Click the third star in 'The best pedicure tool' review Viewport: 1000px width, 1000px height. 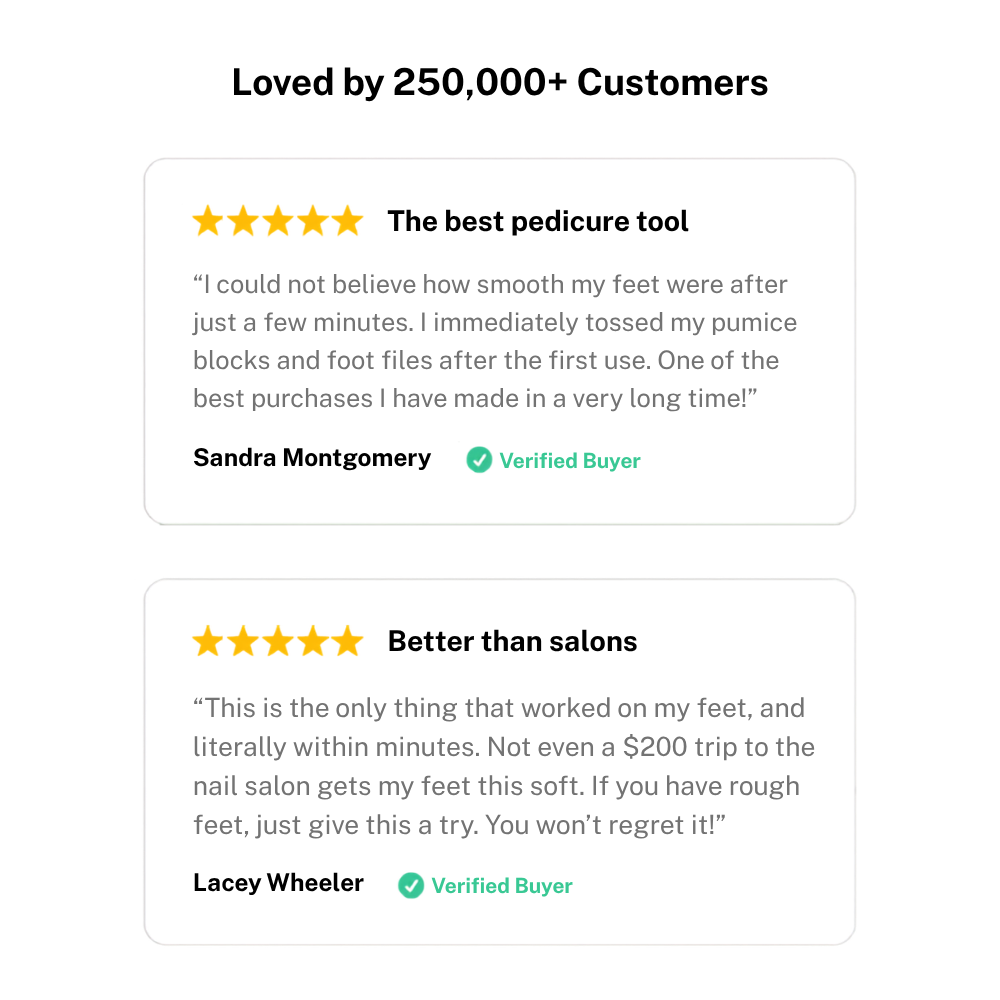(x=279, y=221)
